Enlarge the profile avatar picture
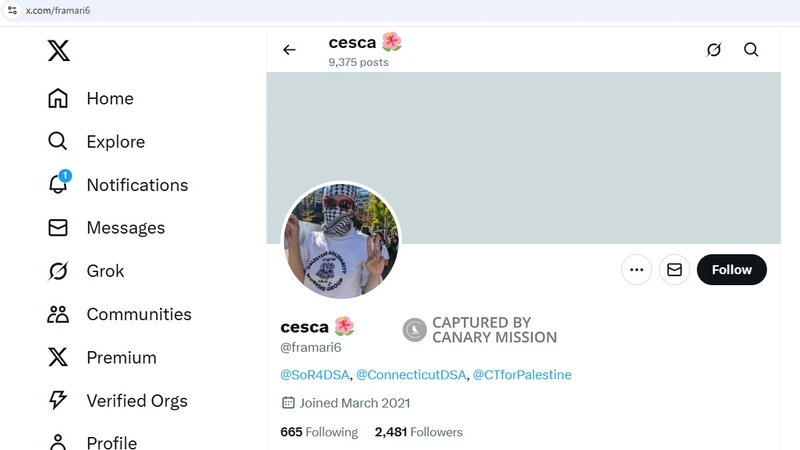Image resolution: width=800 pixels, height=450 pixels. [x=341, y=241]
